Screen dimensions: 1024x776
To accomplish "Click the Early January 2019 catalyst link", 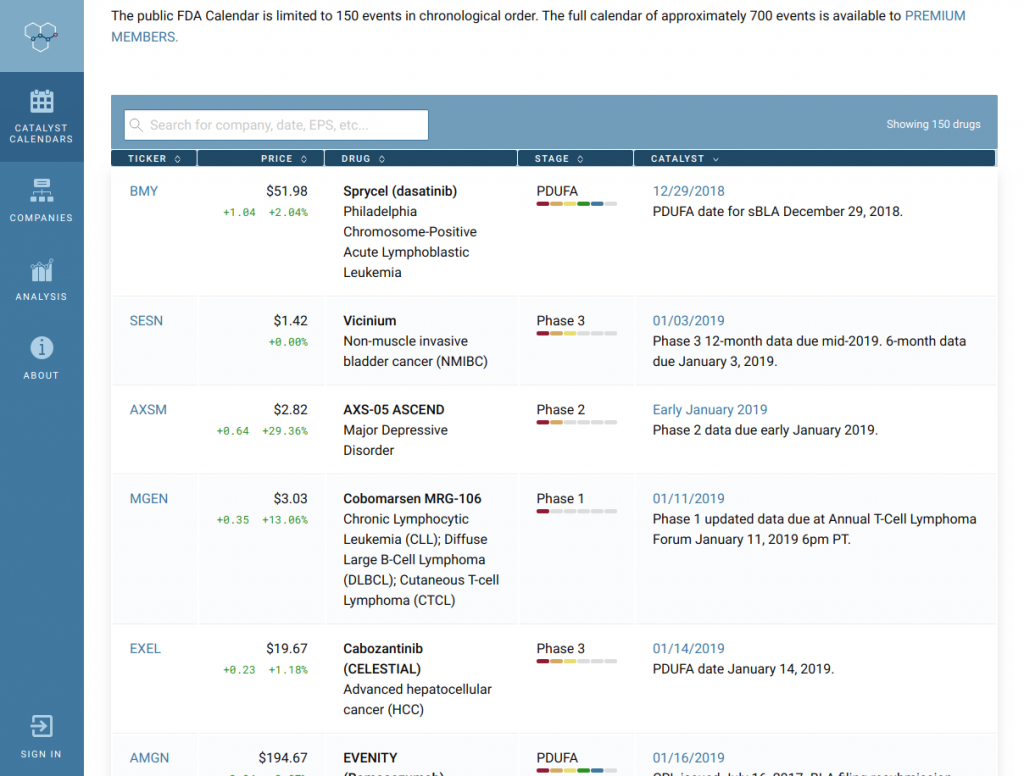I will pyautogui.click(x=710, y=410).
